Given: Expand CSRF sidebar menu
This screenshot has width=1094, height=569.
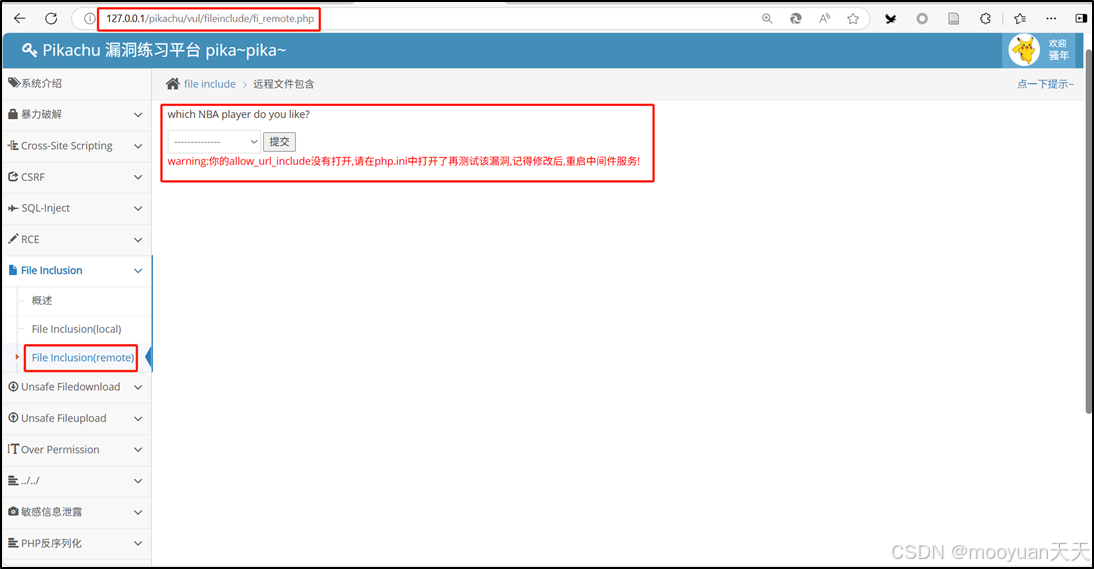Looking at the screenshot, I should click(x=77, y=177).
